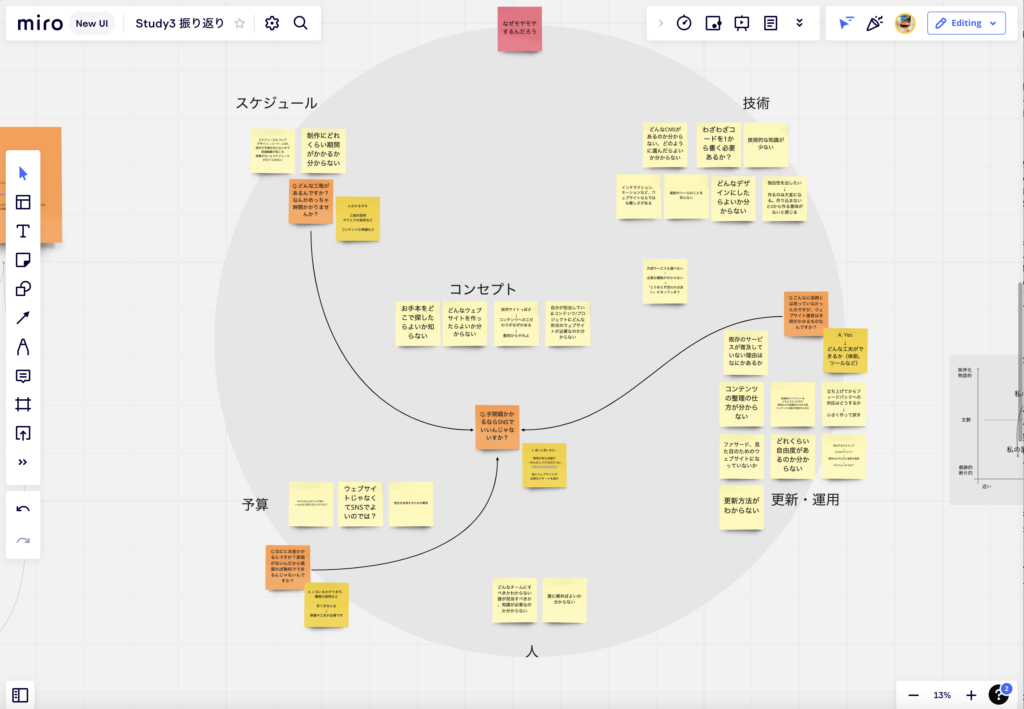The width and height of the screenshot is (1024, 709).
Task: Click the Upload tool icon
Action: (x=23, y=433)
